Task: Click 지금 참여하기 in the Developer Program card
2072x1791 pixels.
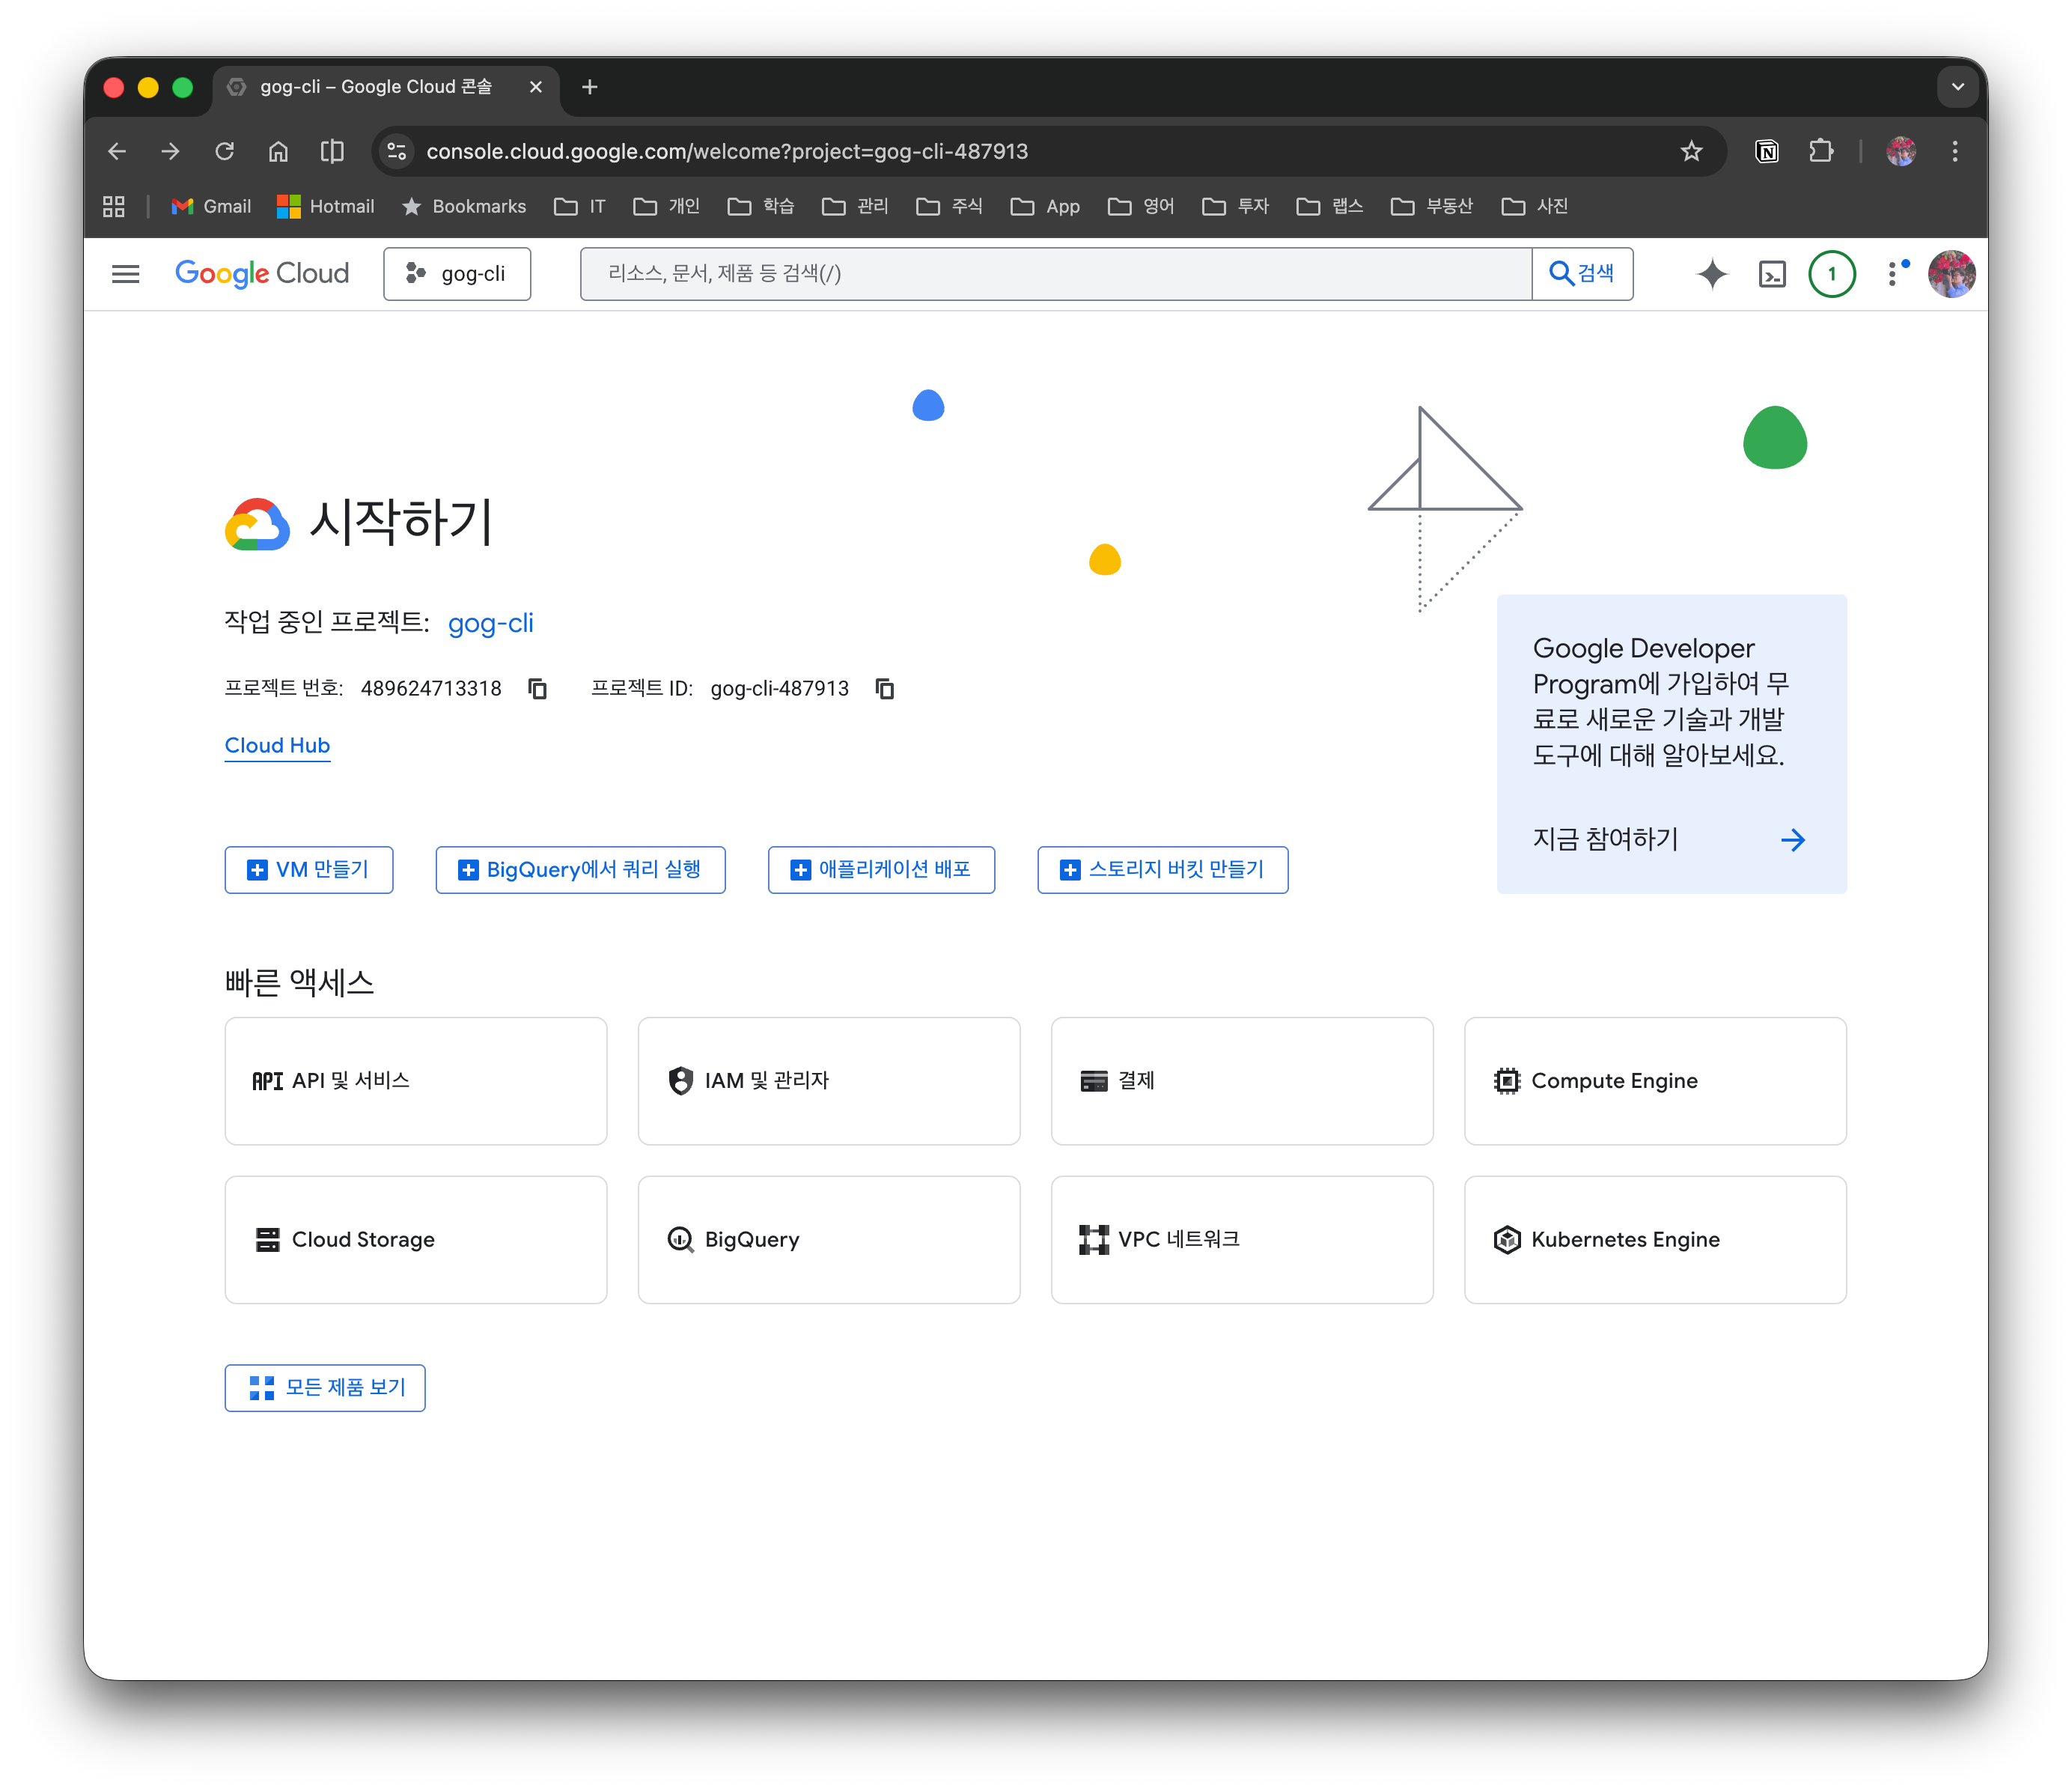Action: (x=1604, y=839)
